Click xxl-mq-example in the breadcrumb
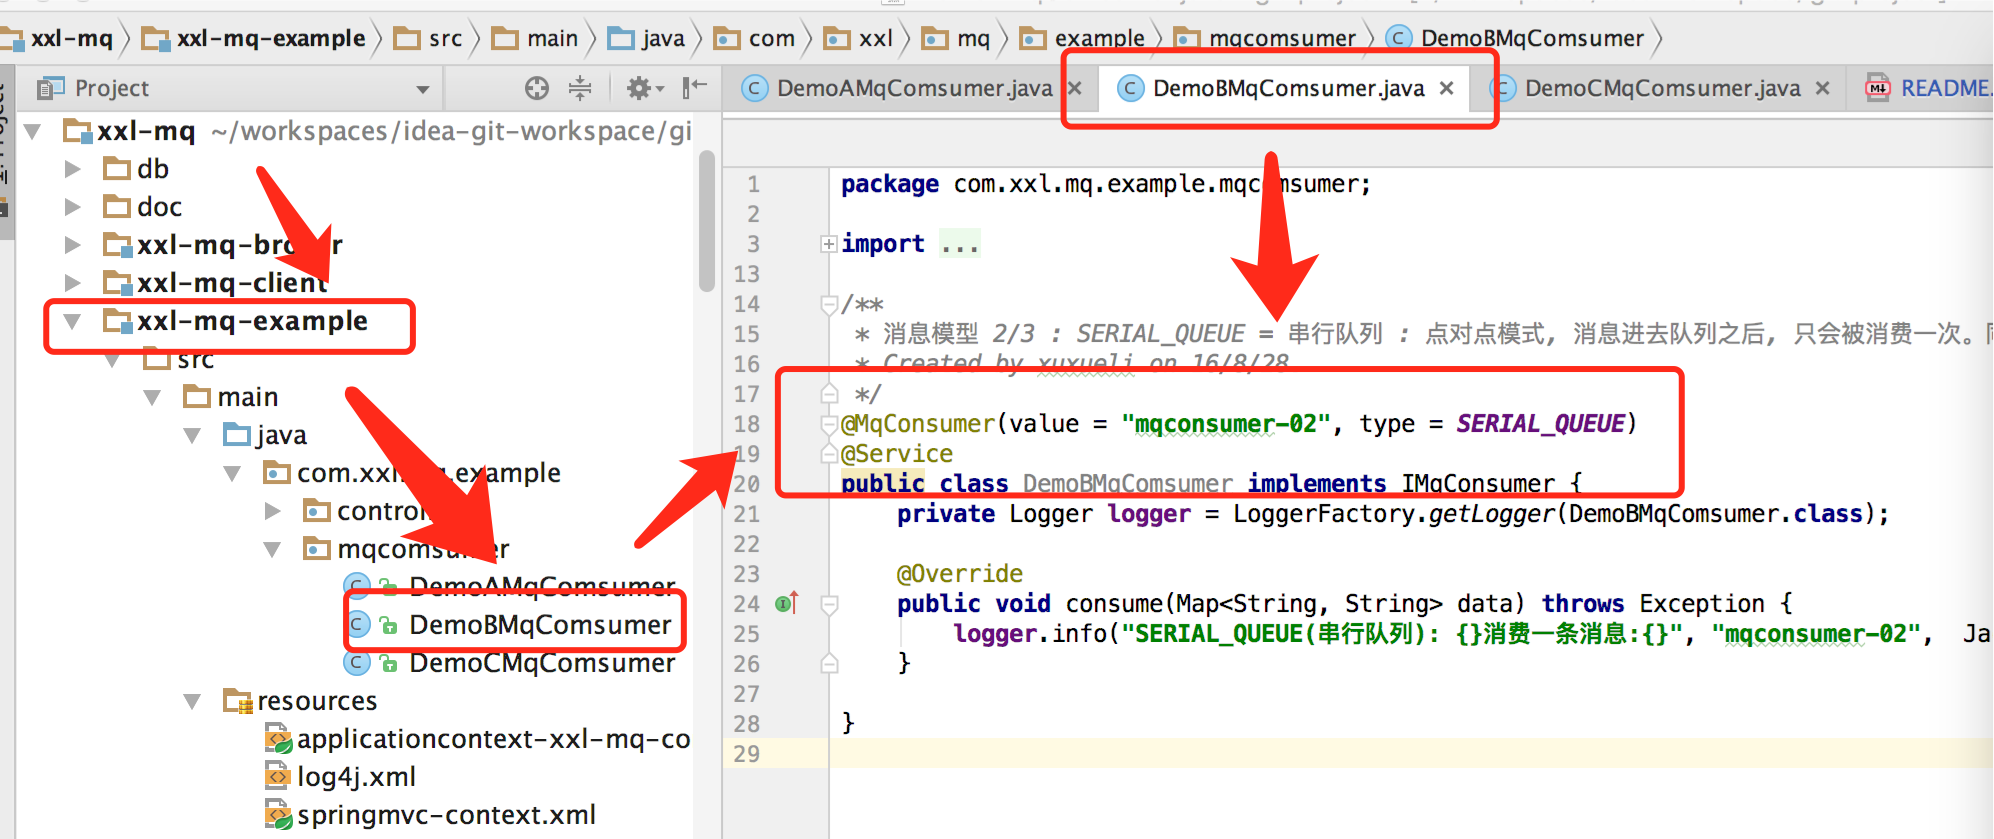Screen dimensions: 1994x839 coord(254,38)
